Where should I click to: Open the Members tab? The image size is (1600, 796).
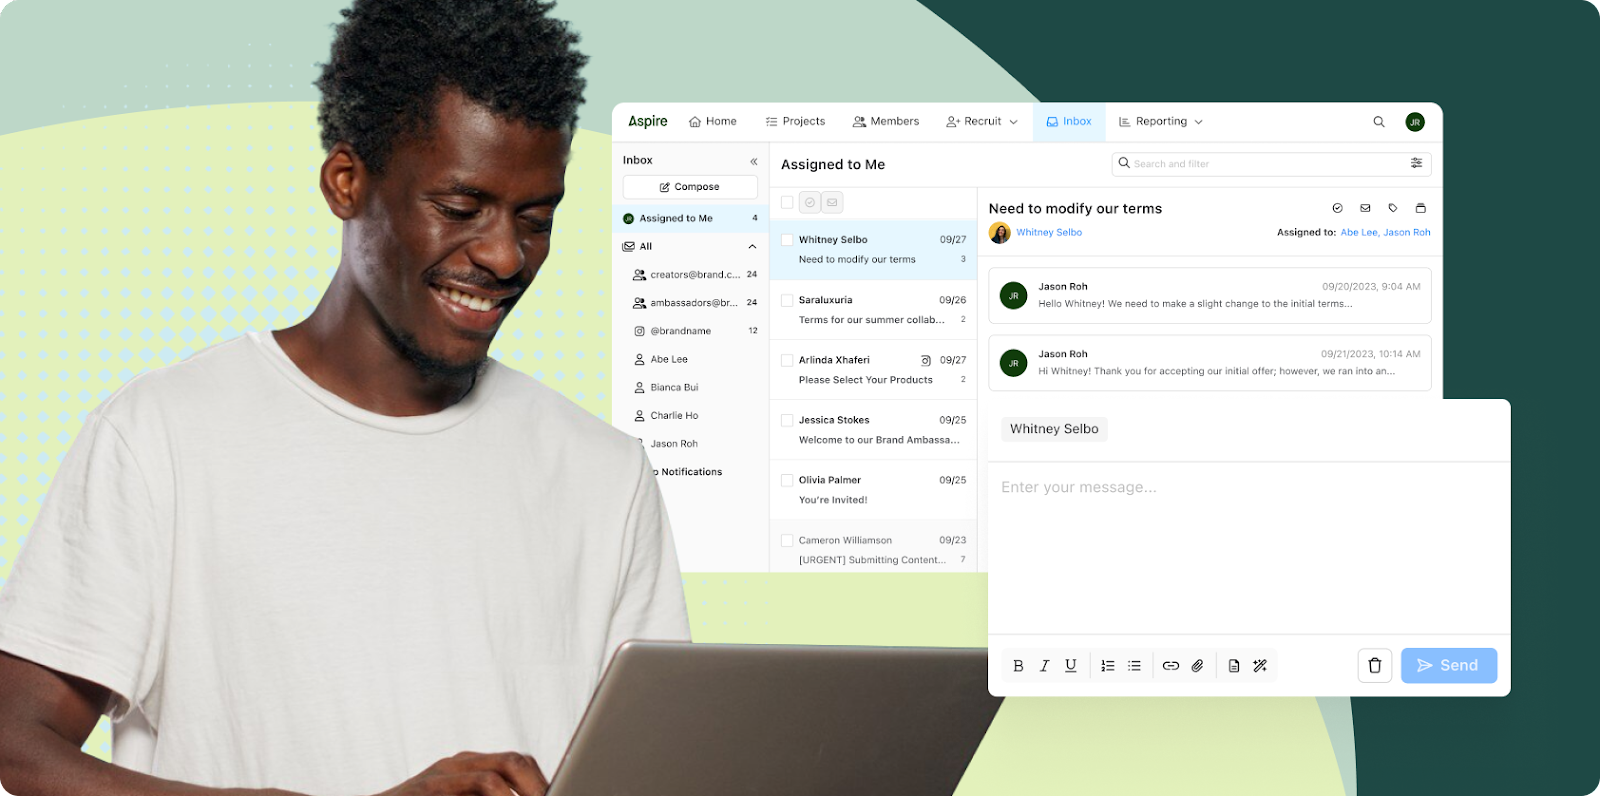(x=885, y=122)
